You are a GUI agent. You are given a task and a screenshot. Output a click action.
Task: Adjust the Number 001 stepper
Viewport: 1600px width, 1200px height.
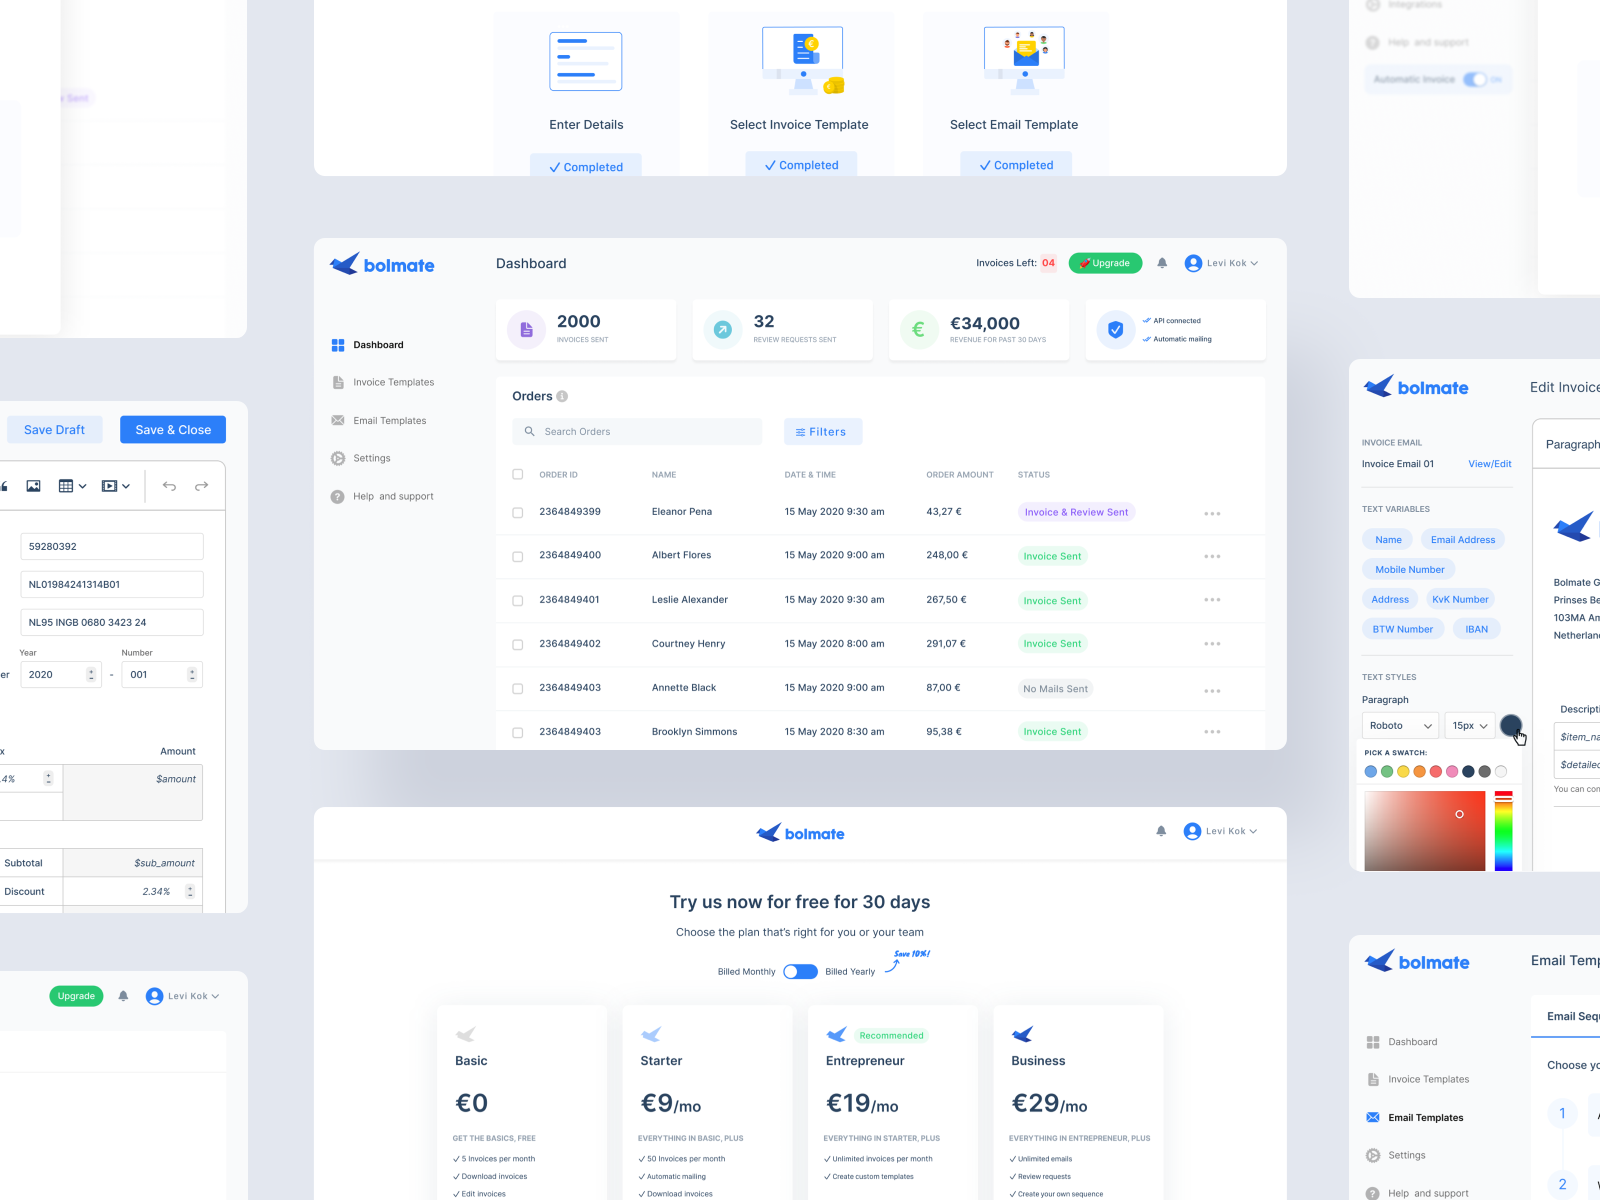192,675
